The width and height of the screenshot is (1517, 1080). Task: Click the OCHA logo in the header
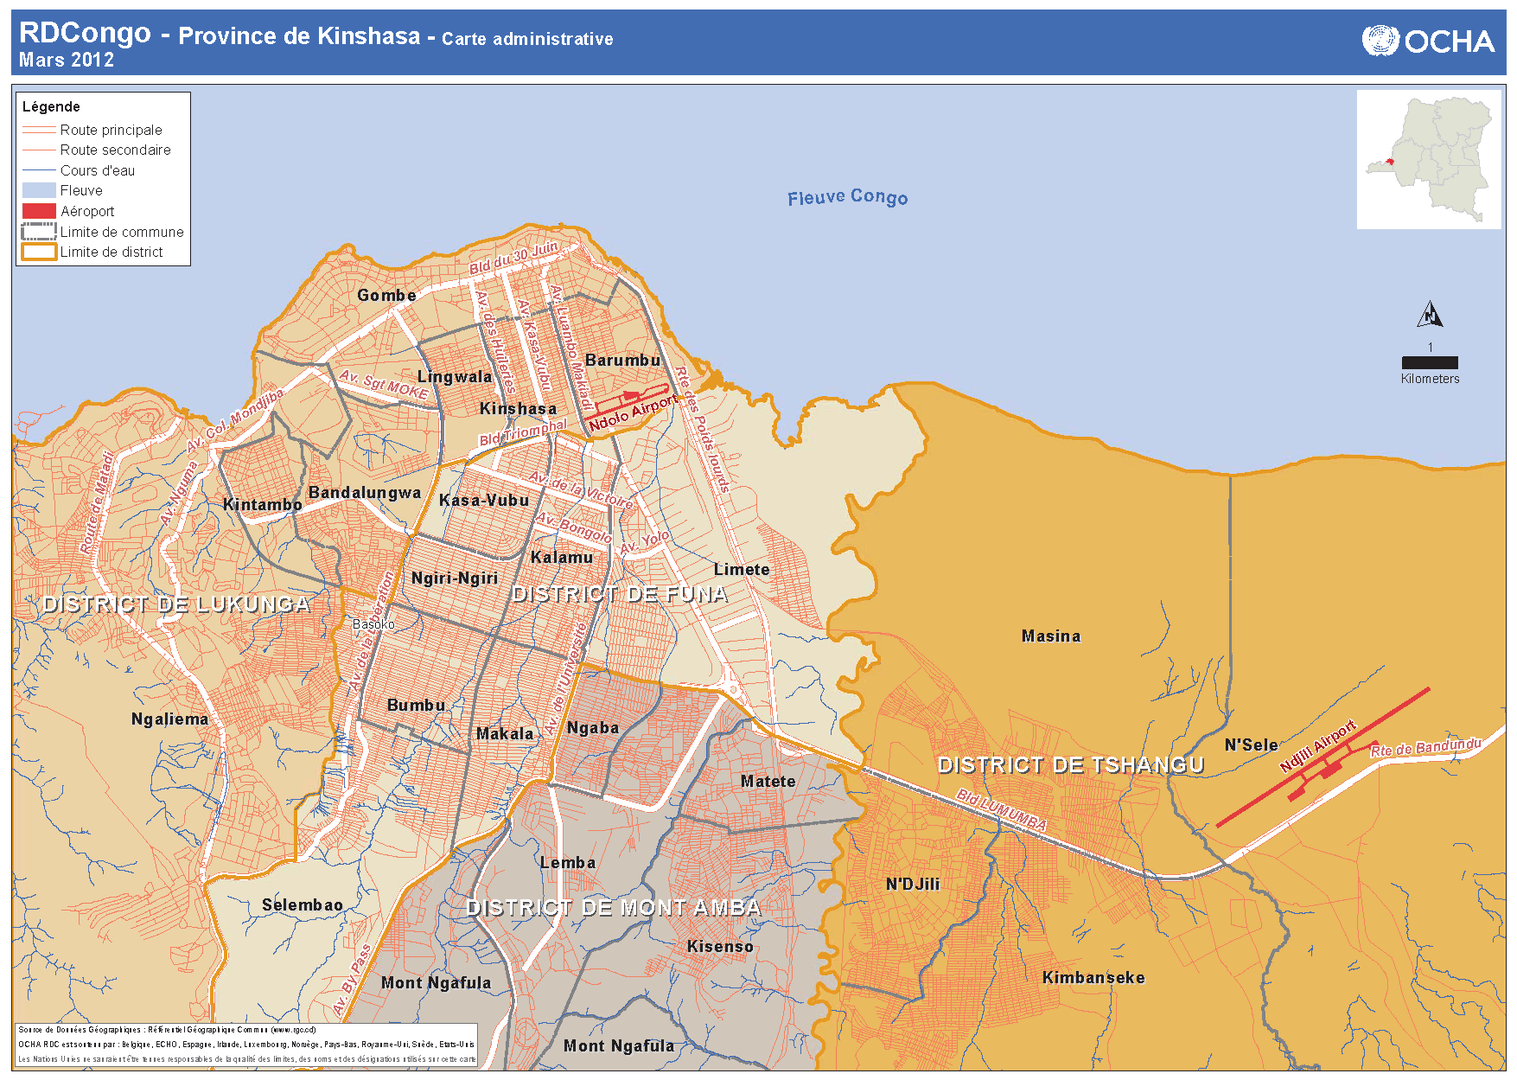coord(1428,41)
